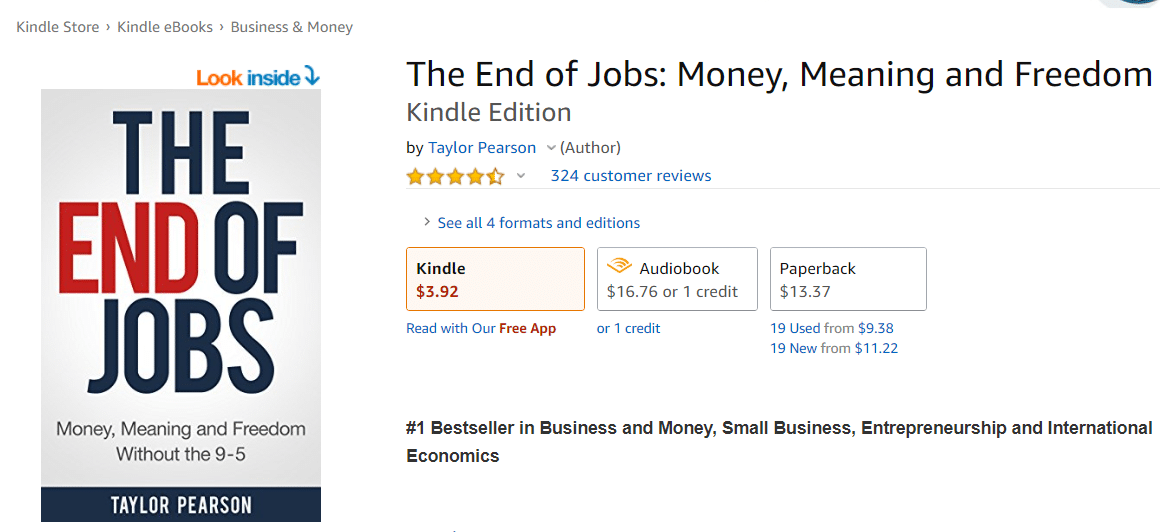This screenshot has height=532, width=1160.
Task: View 19 Used offers from $9.38
Action: 832,328
